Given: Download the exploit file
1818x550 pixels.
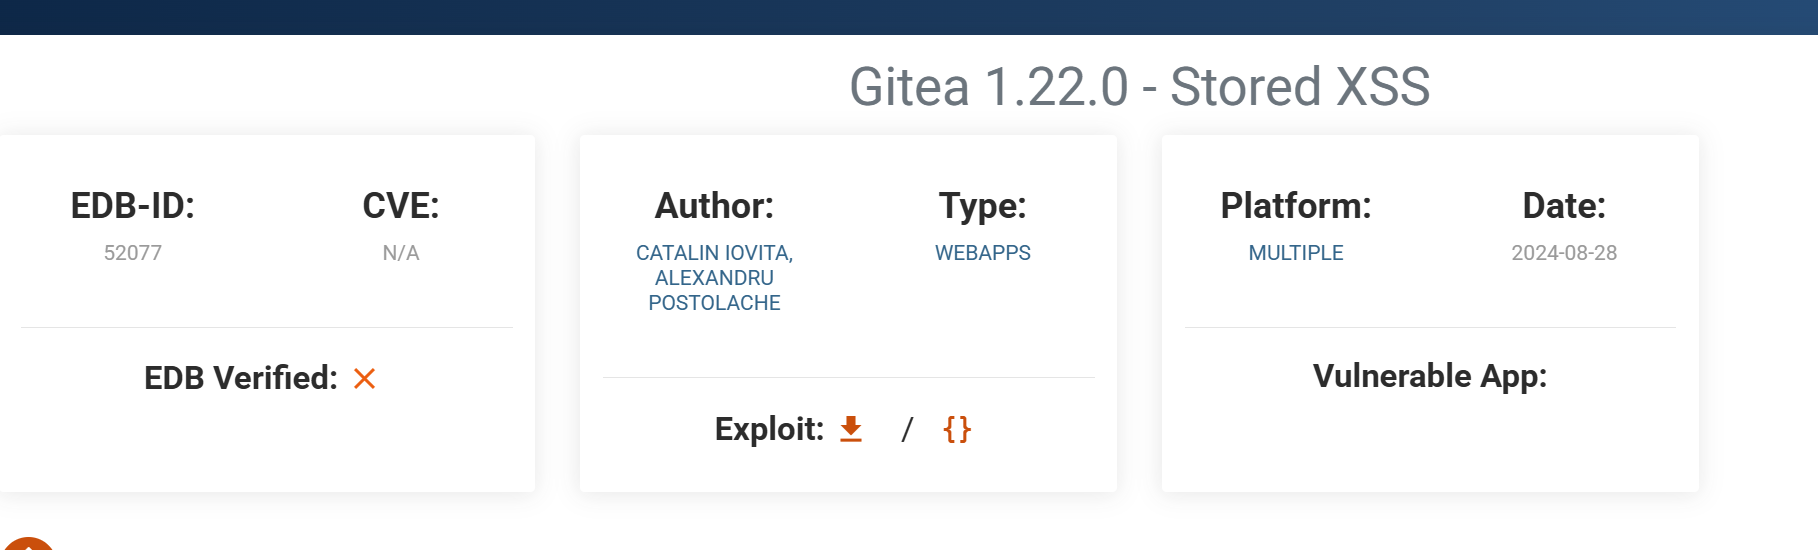Looking at the screenshot, I should (x=851, y=429).
